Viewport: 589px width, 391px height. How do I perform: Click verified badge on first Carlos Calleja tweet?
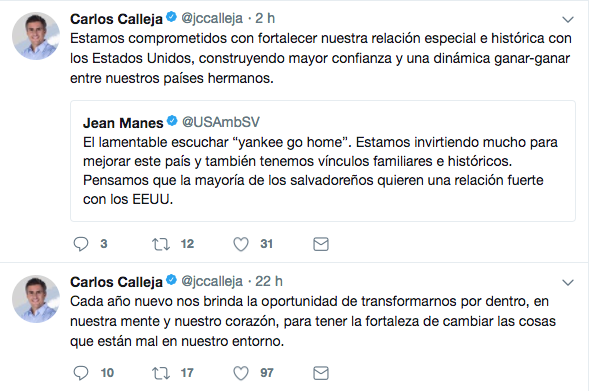click(x=171, y=17)
